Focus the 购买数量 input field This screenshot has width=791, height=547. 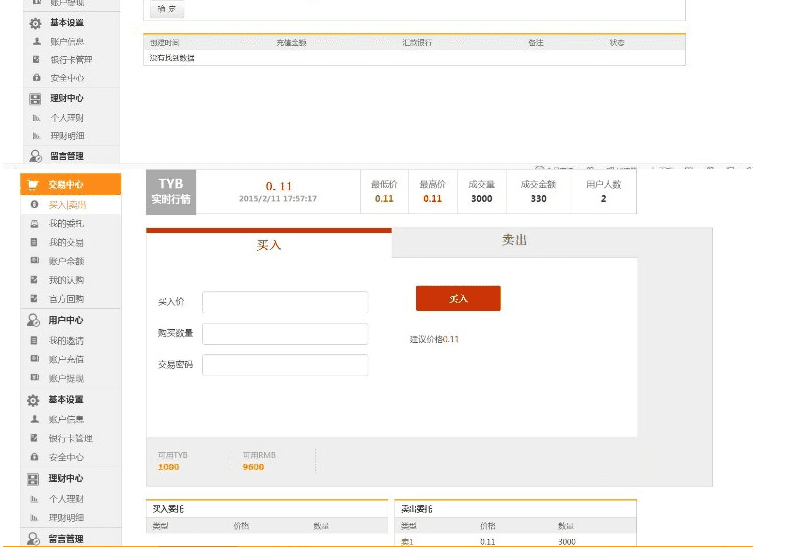click(285, 334)
